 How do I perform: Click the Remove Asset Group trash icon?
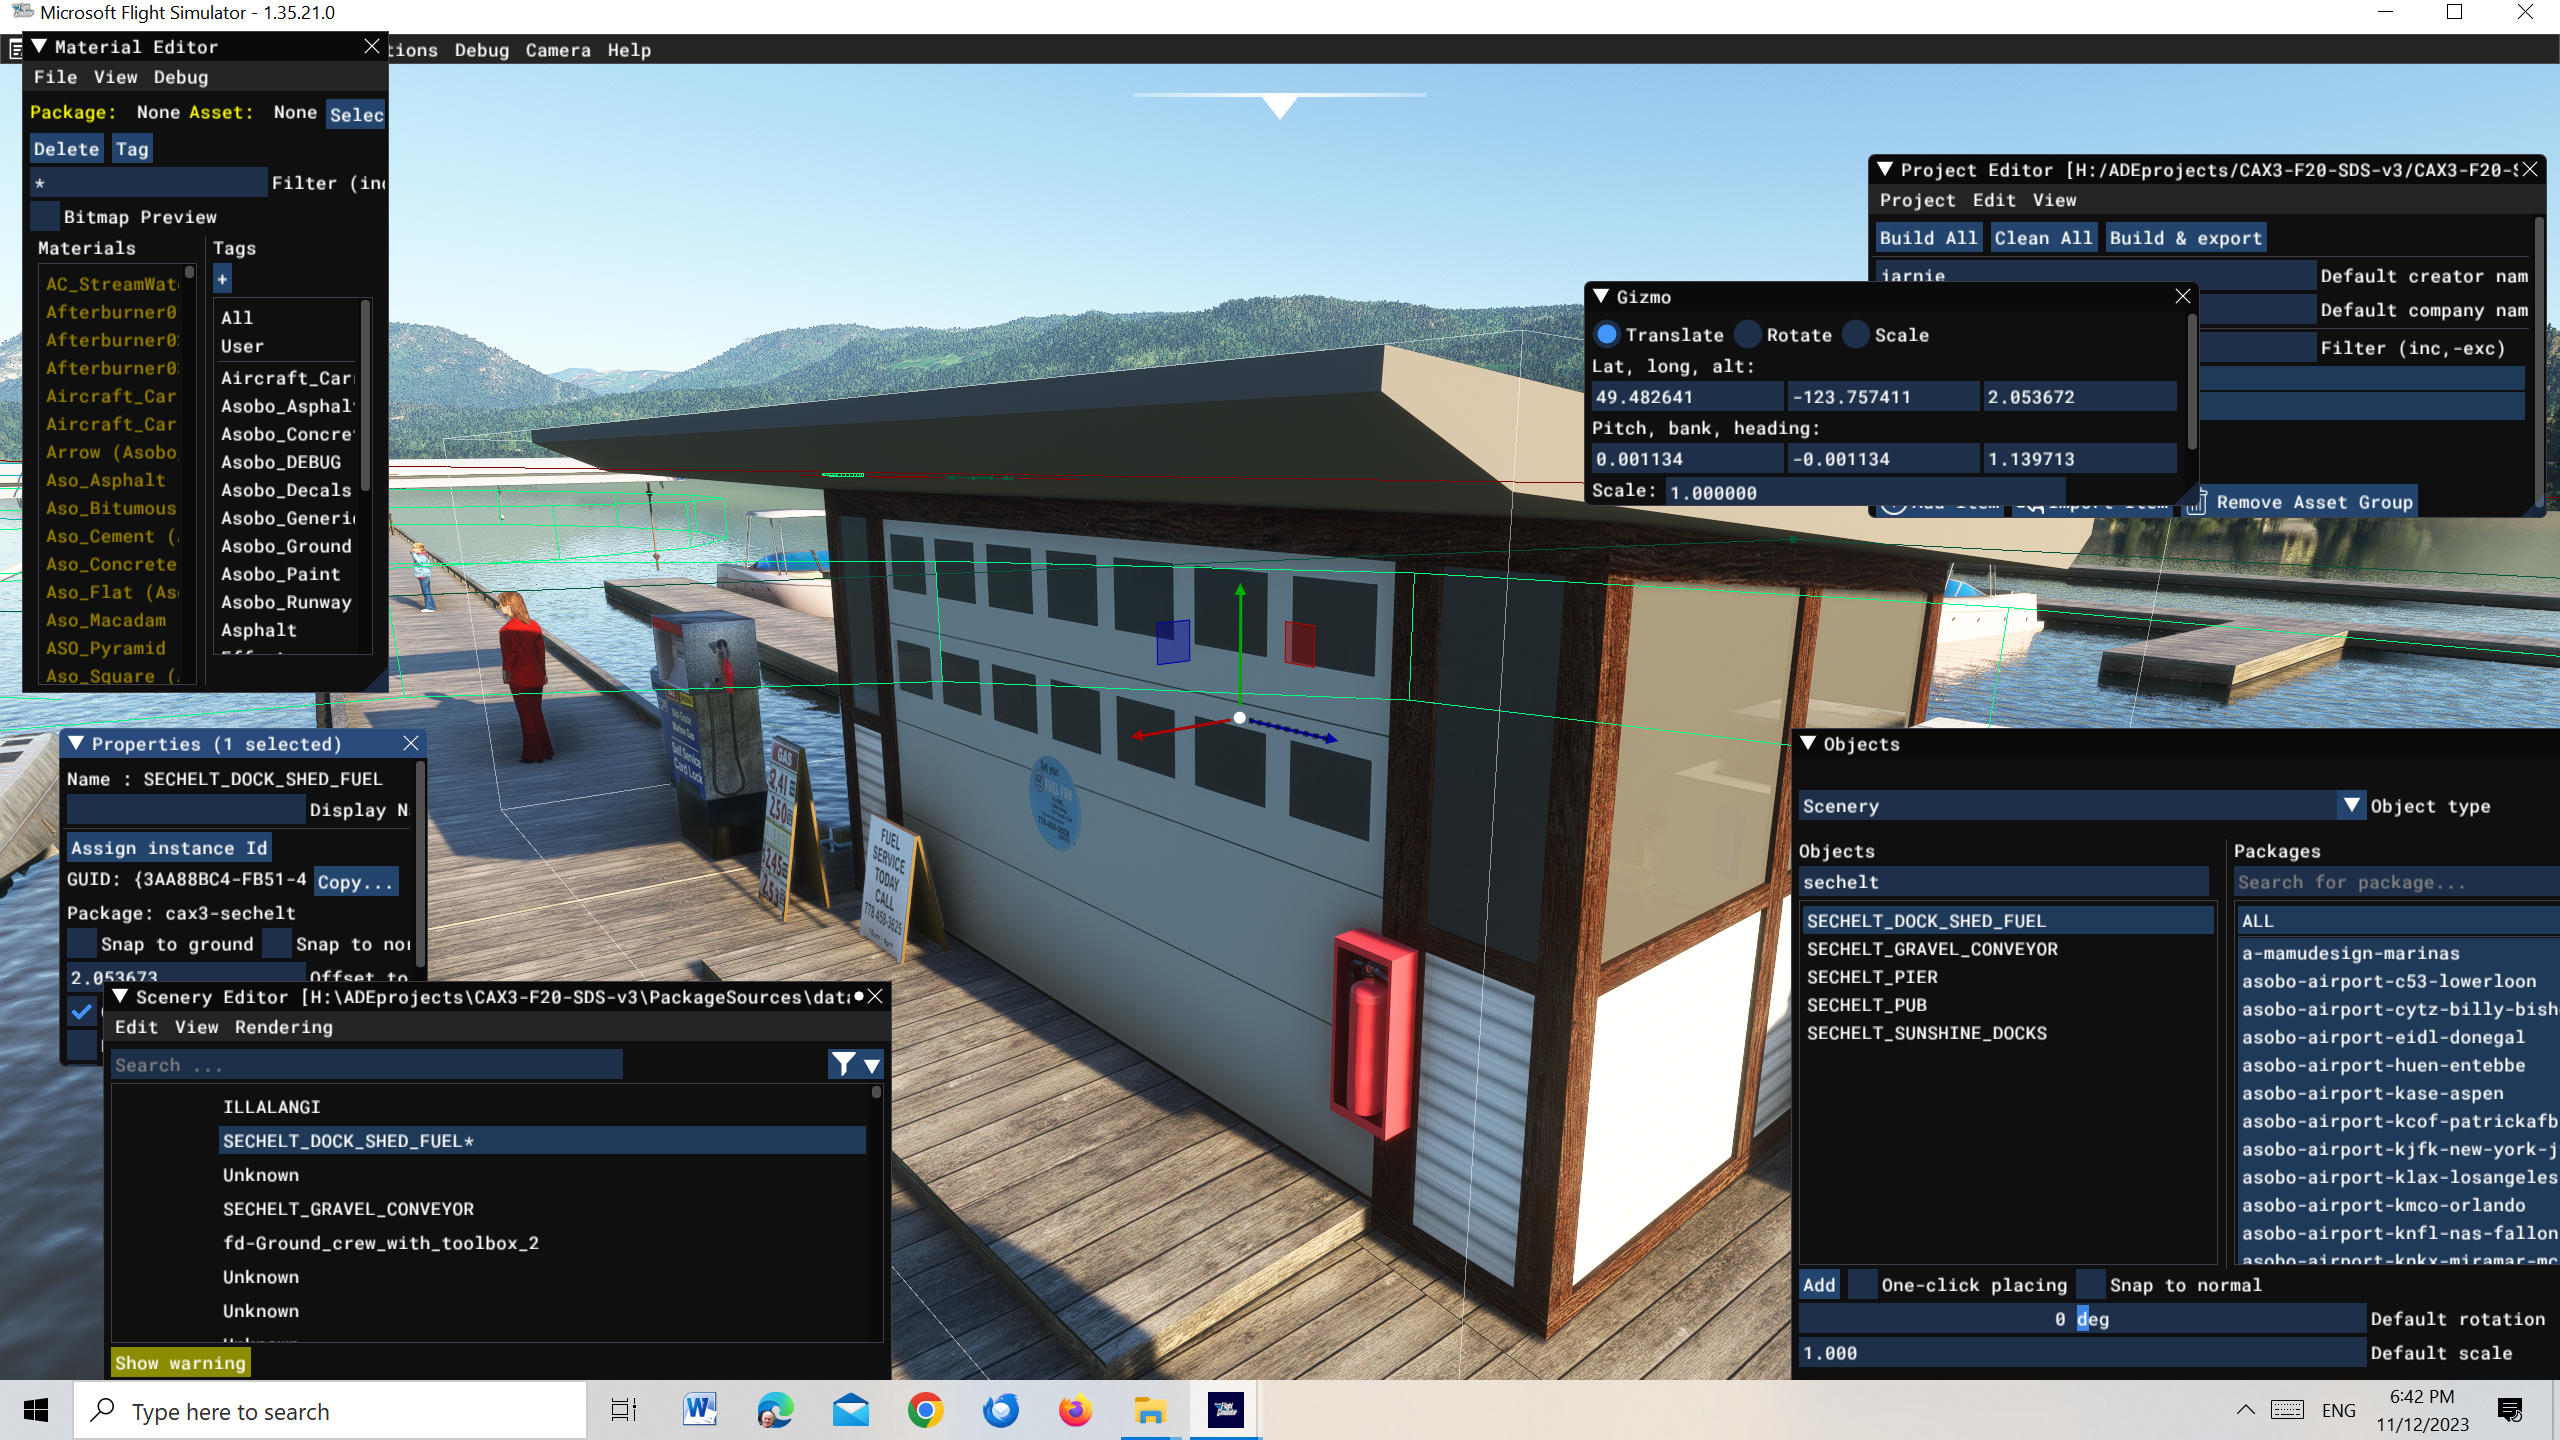[x=2197, y=502]
